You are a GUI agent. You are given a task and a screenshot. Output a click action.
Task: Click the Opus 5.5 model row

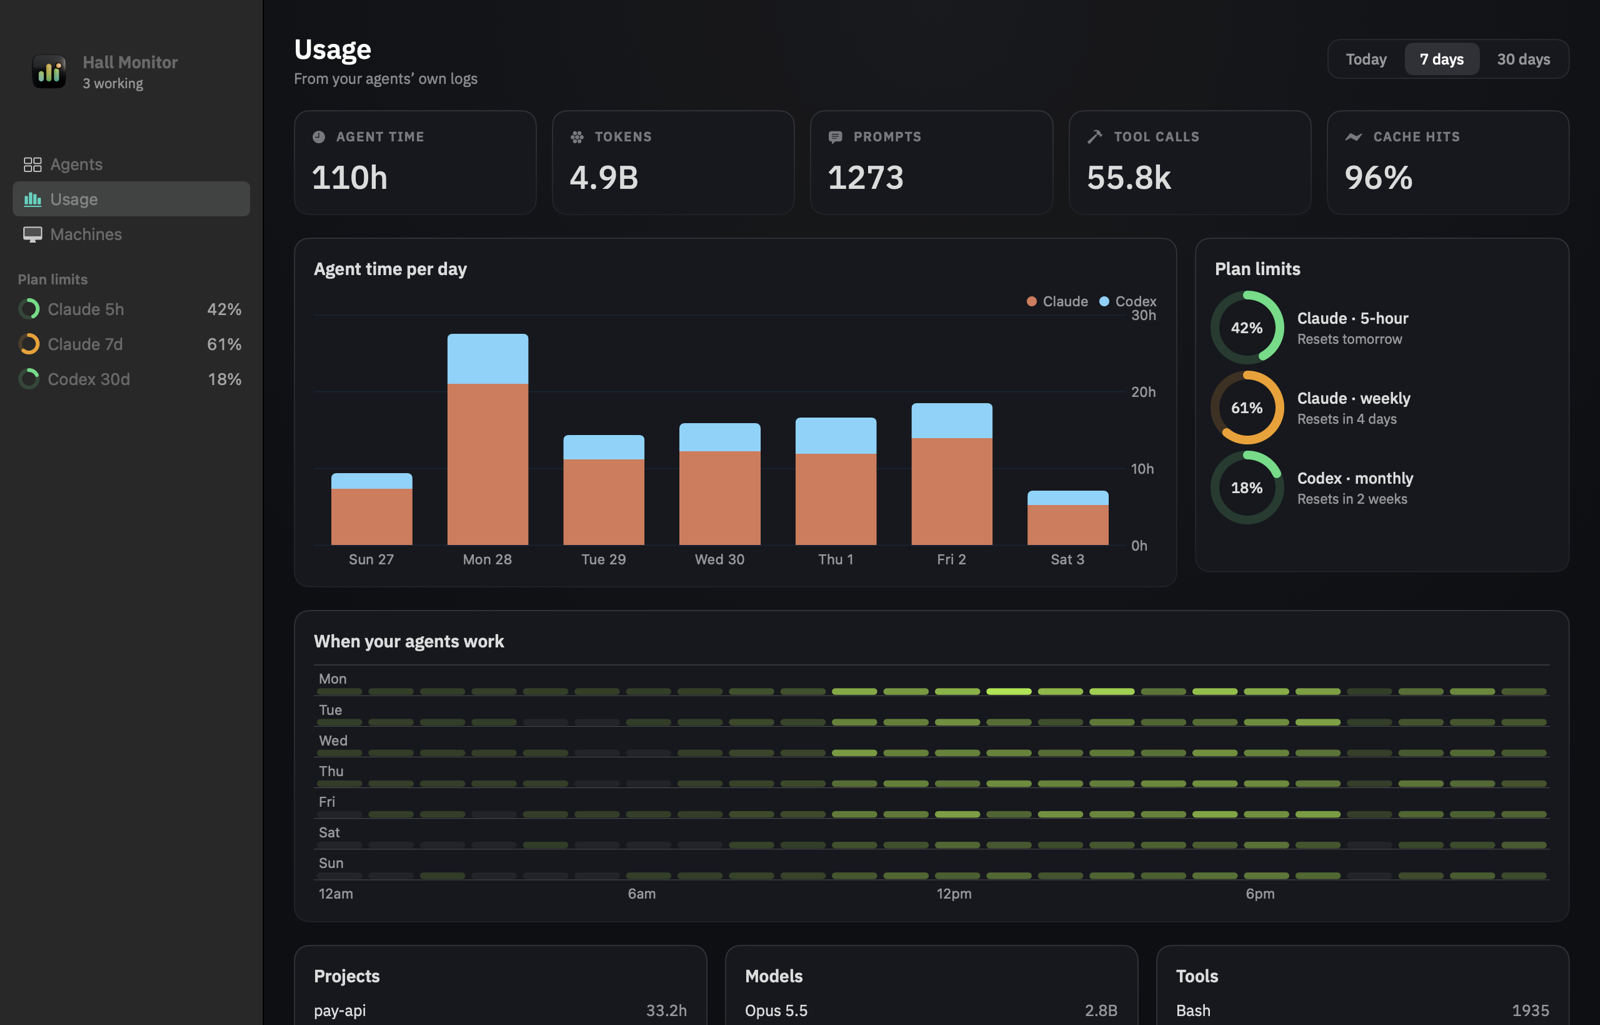[931, 1010]
